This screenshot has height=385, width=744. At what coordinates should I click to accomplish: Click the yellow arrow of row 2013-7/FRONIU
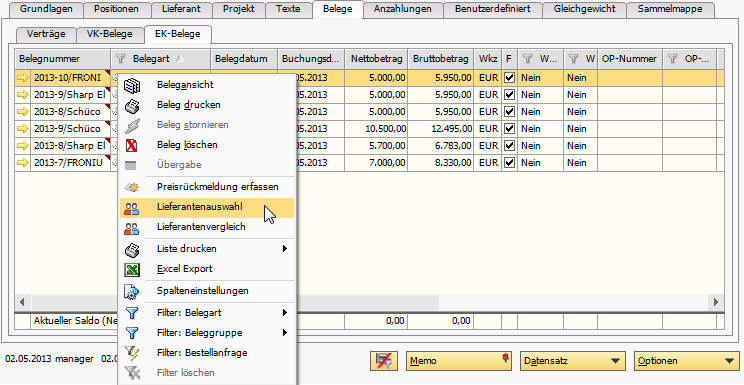click(22, 163)
